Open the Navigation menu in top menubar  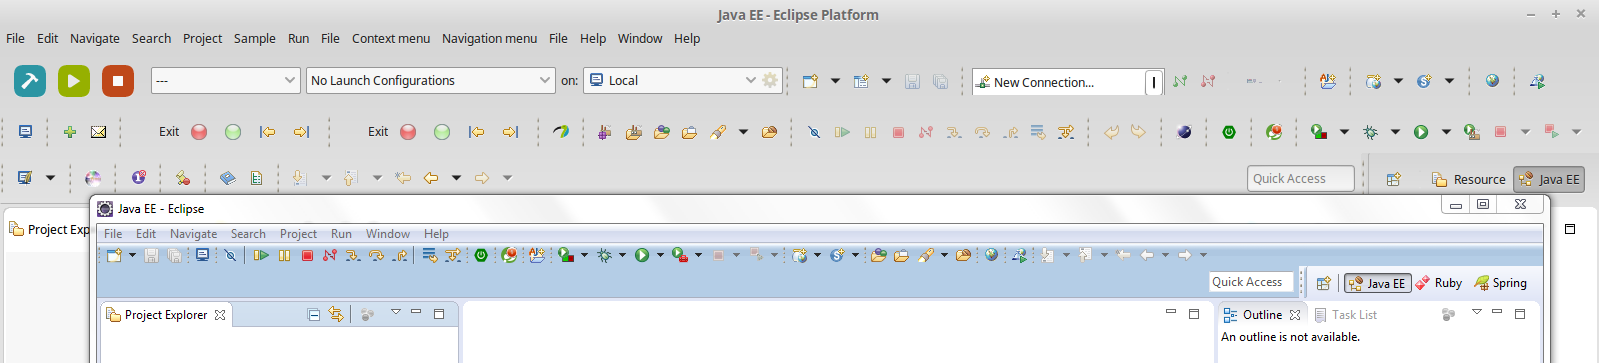coord(489,38)
